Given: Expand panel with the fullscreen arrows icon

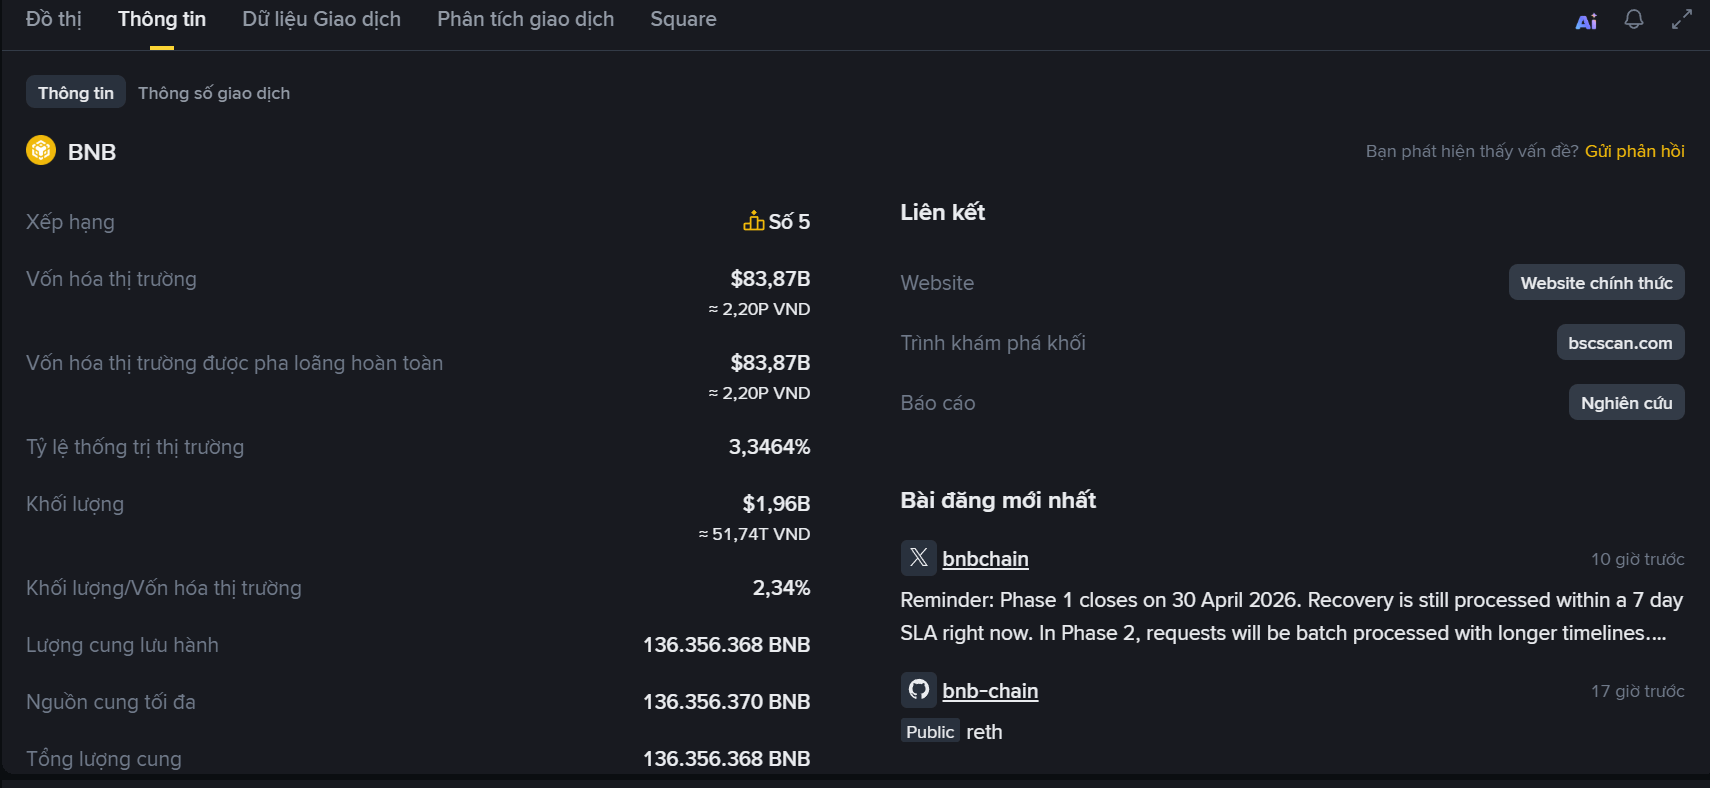Looking at the screenshot, I should click(1682, 20).
